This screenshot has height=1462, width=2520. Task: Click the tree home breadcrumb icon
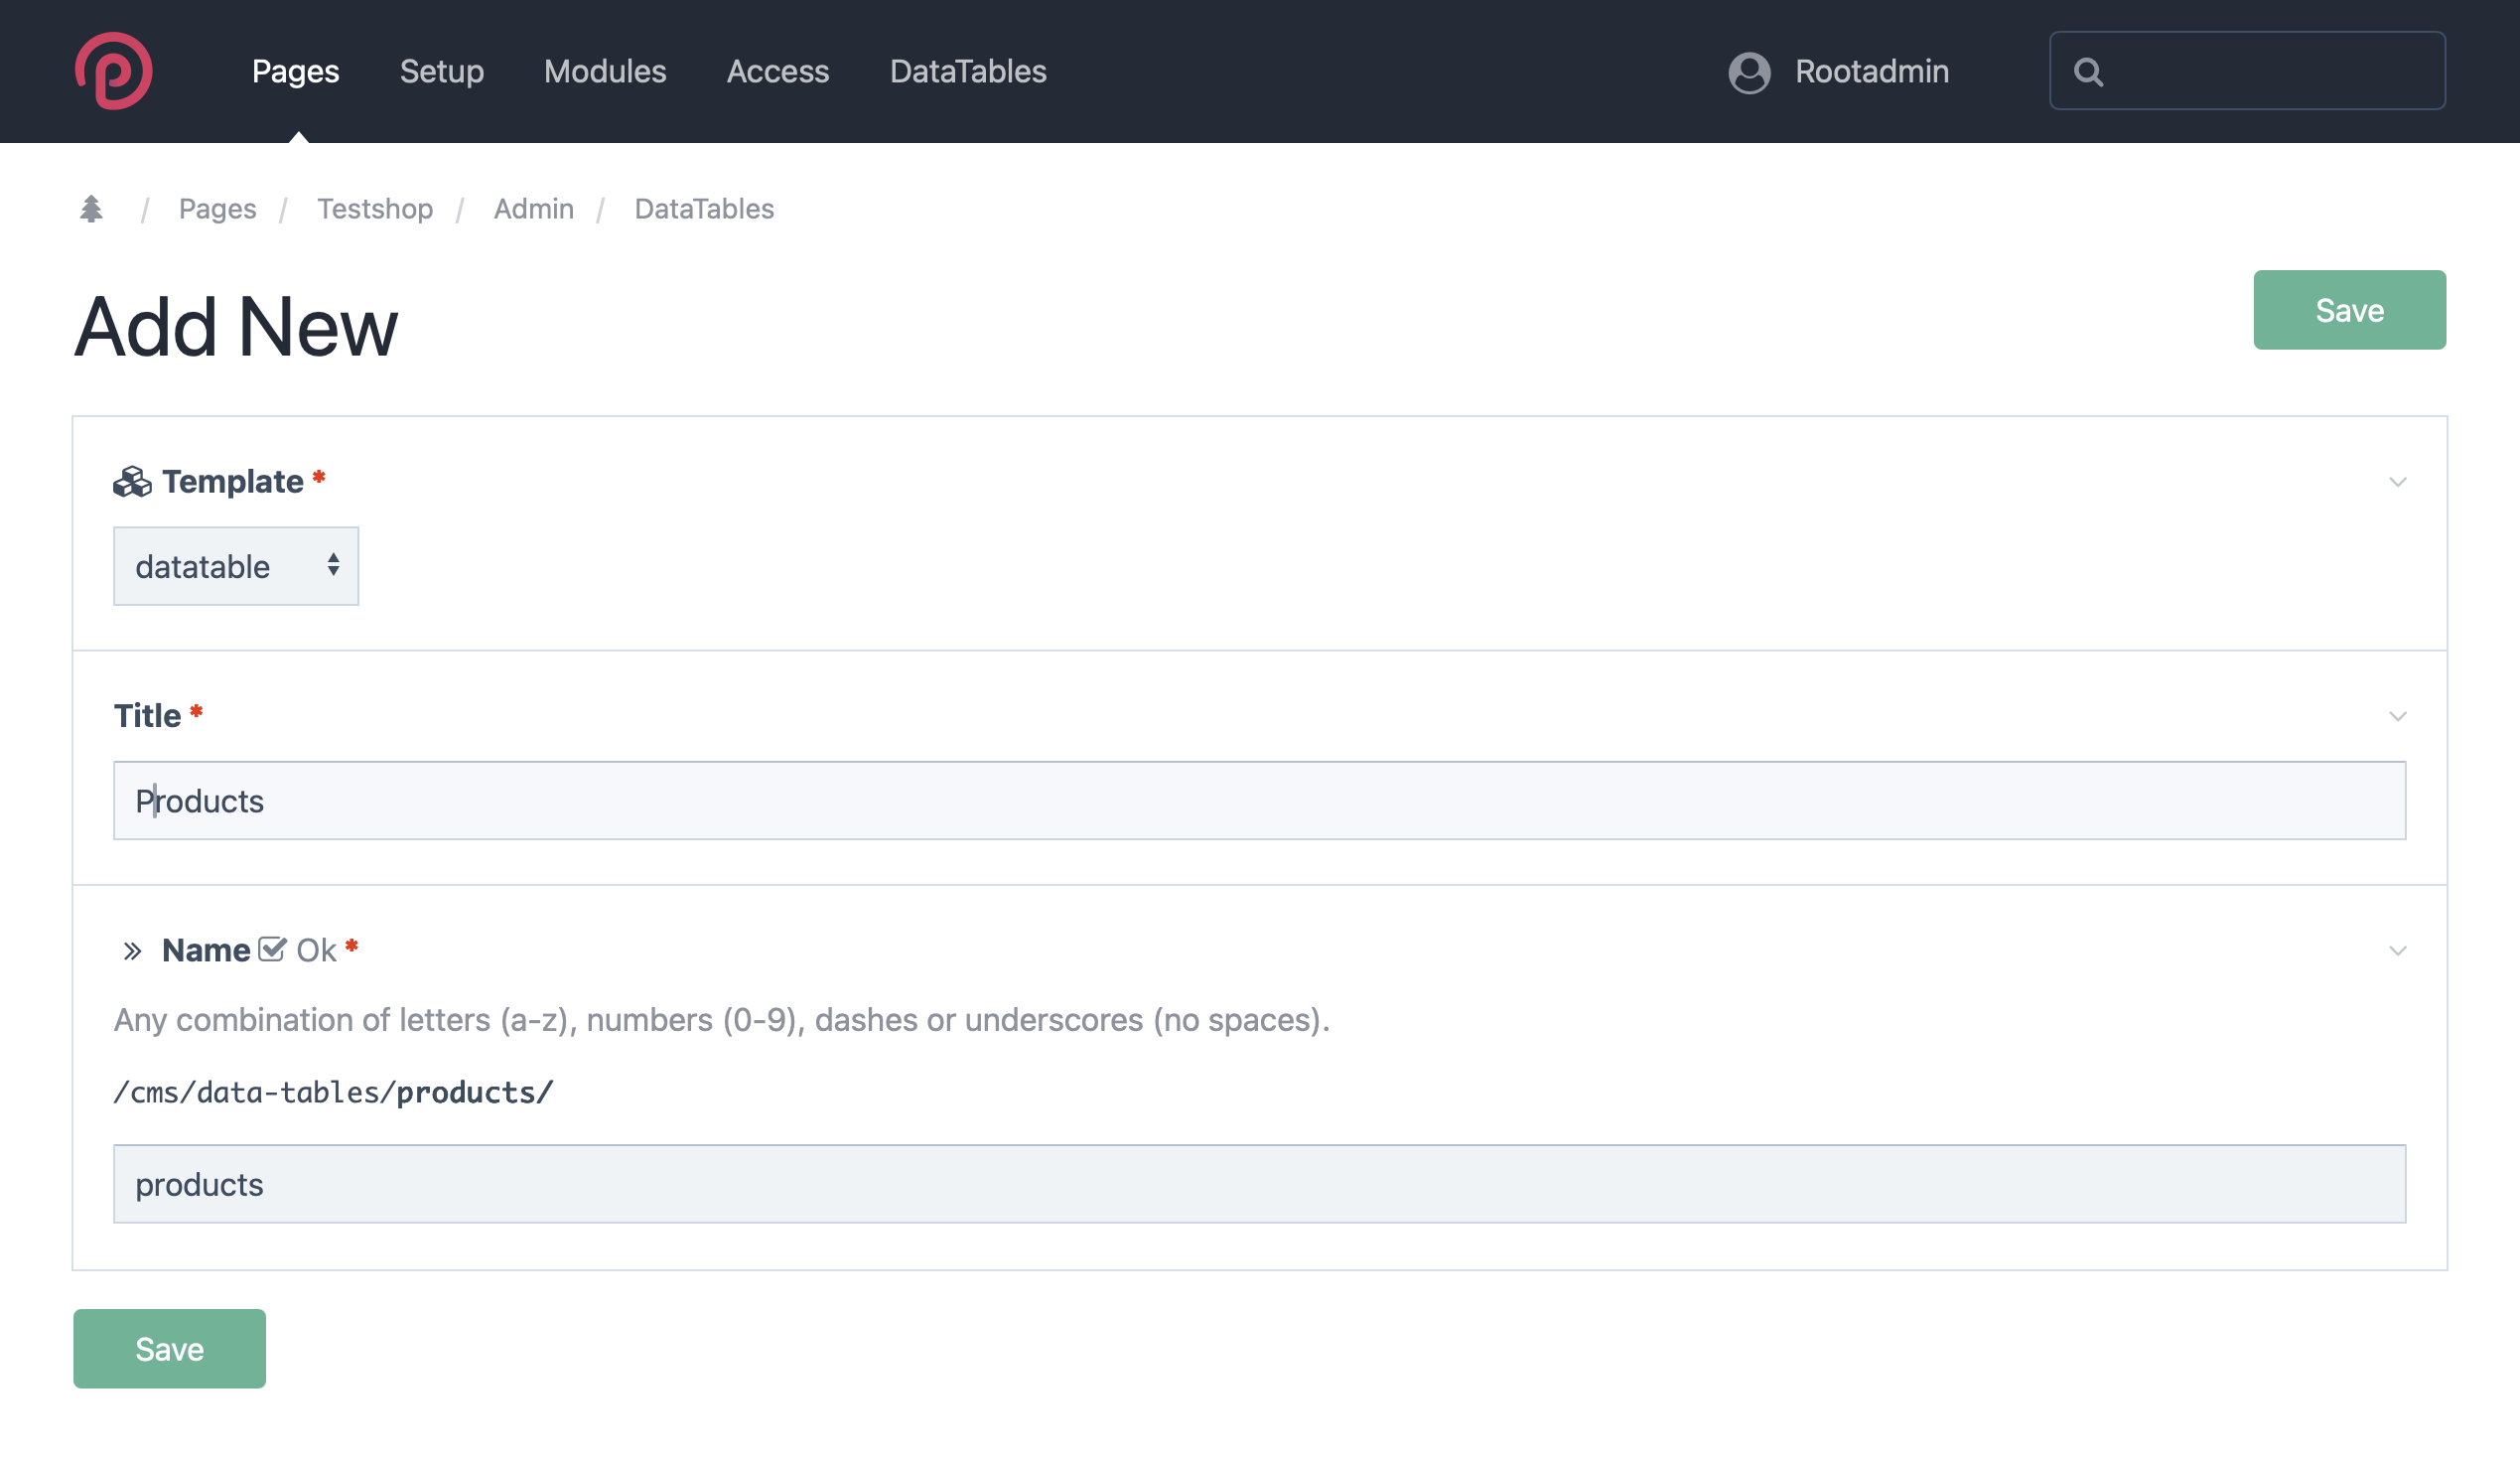(x=91, y=208)
